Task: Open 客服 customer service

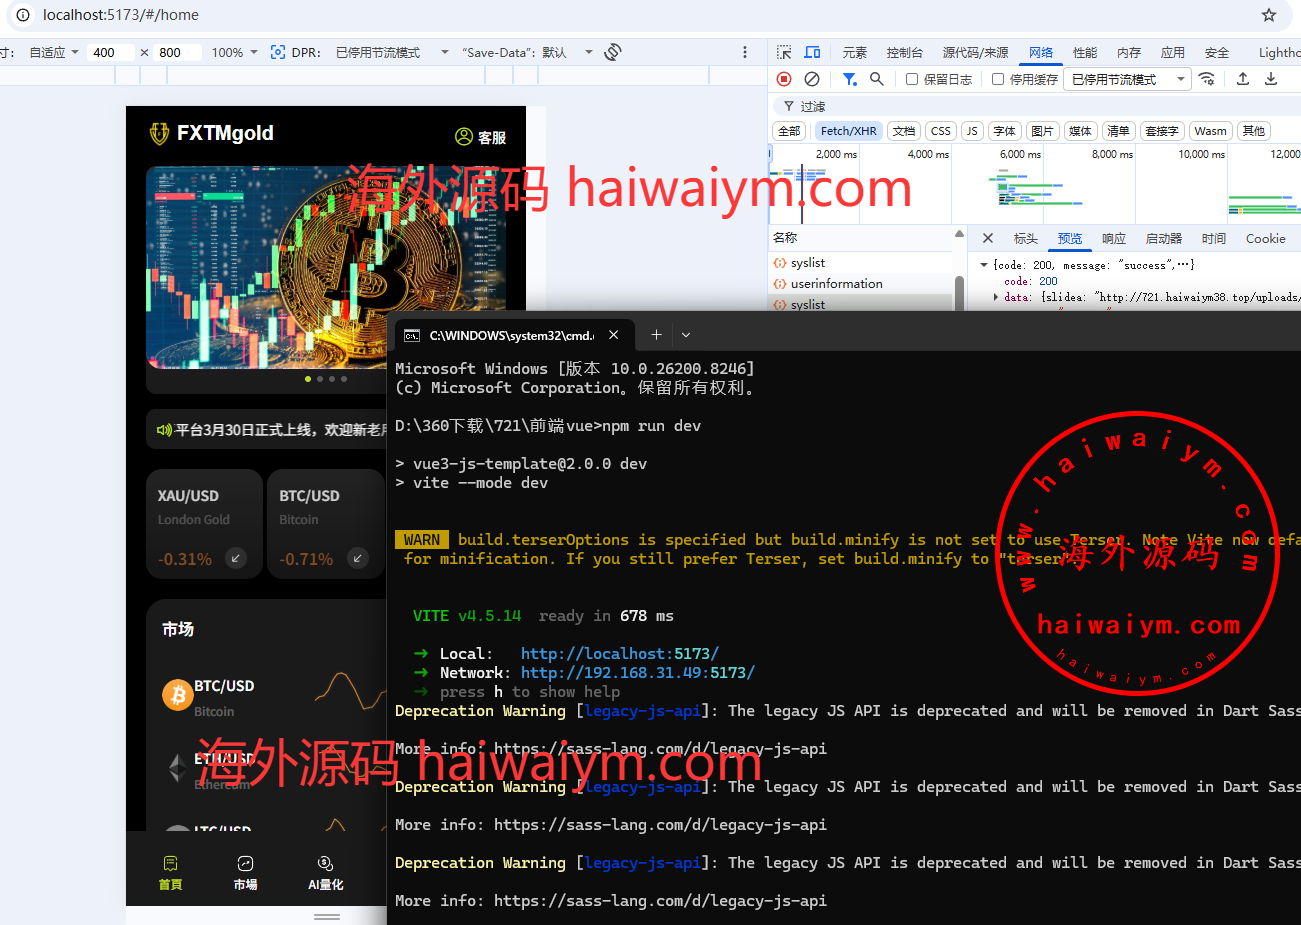Action: pos(481,137)
